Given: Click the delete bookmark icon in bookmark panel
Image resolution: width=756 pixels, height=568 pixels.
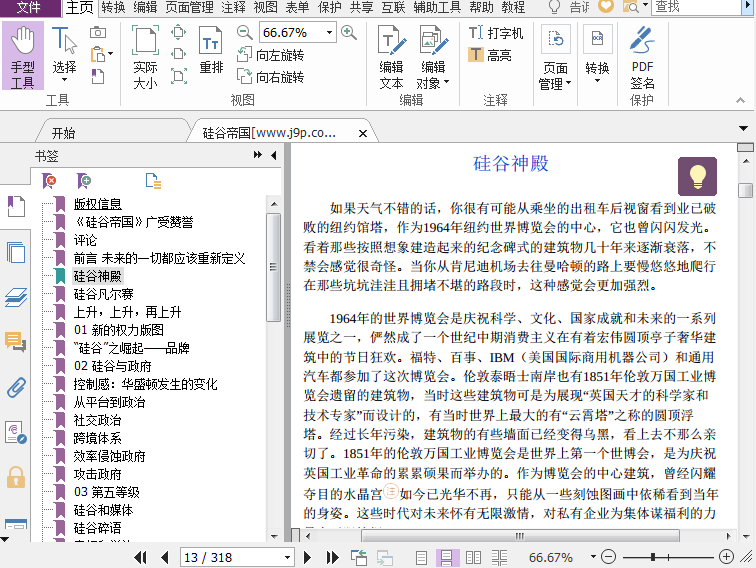Looking at the screenshot, I should pos(50,180).
